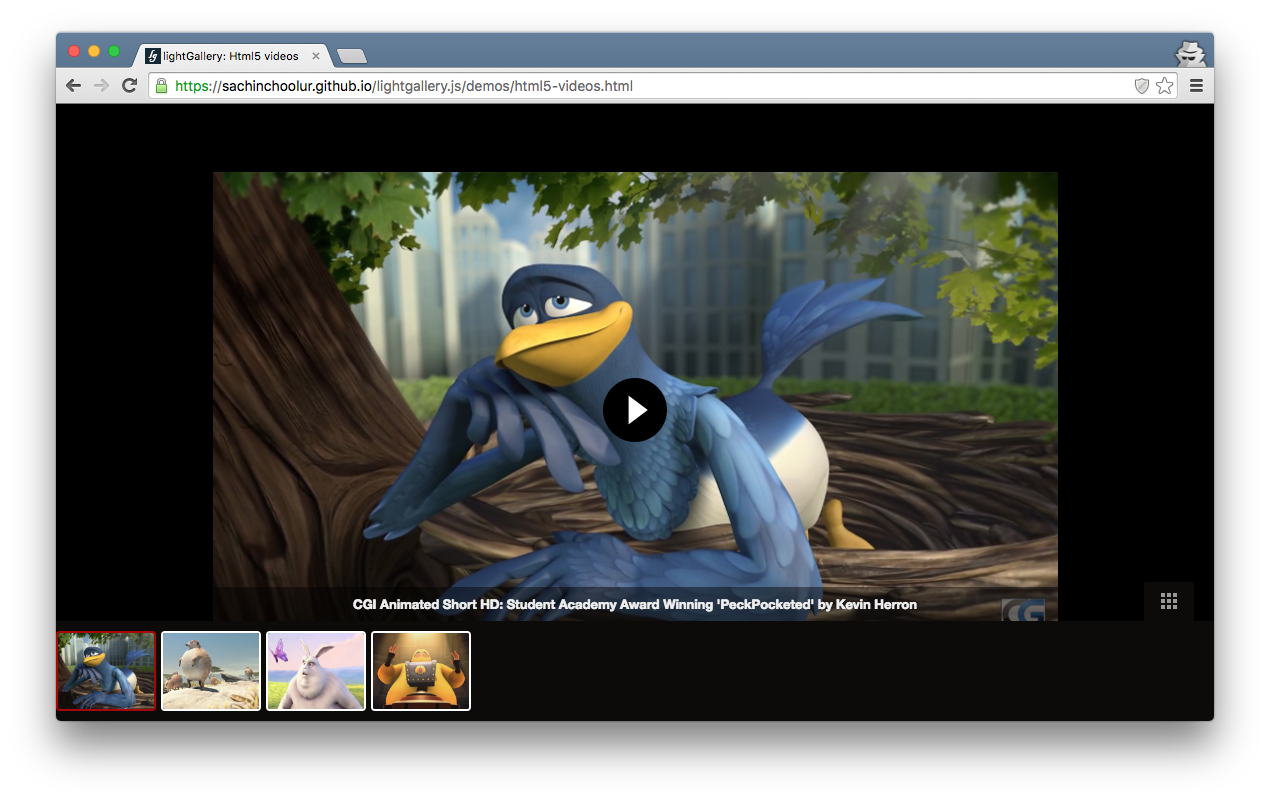Open the yellow robot thumbnail
Image resolution: width=1270 pixels, height=801 pixels.
pos(421,671)
